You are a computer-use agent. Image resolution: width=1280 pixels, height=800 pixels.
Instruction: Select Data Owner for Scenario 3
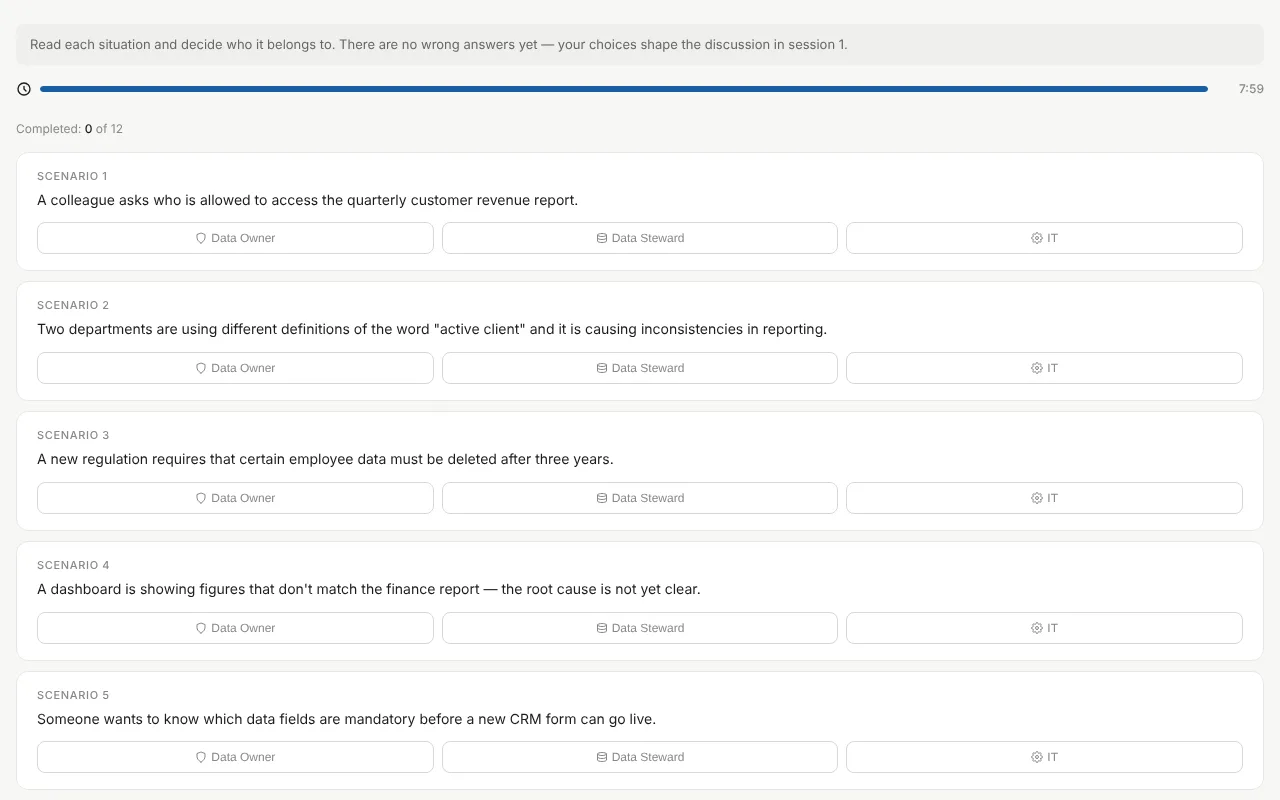click(x=235, y=498)
